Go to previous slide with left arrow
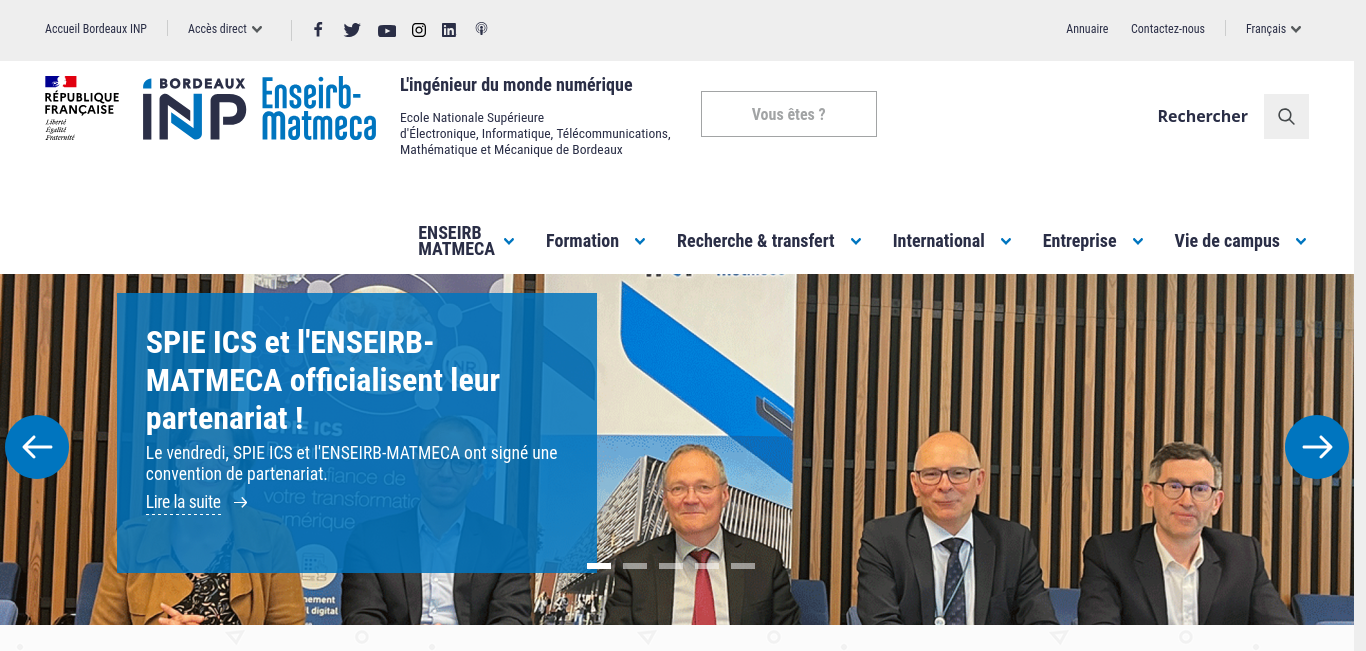Image resolution: width=1366 pixels, height=651 pixels. [37, 447]
